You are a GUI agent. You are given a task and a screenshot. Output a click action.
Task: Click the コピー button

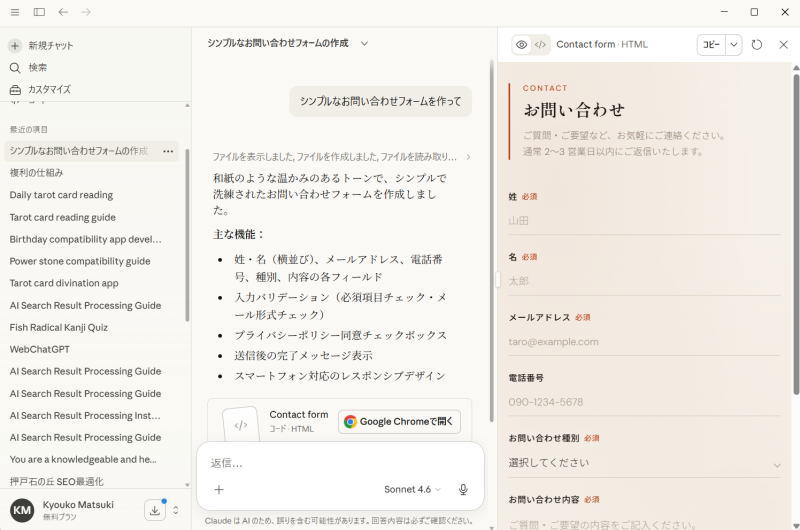click(x=711, y=44)
